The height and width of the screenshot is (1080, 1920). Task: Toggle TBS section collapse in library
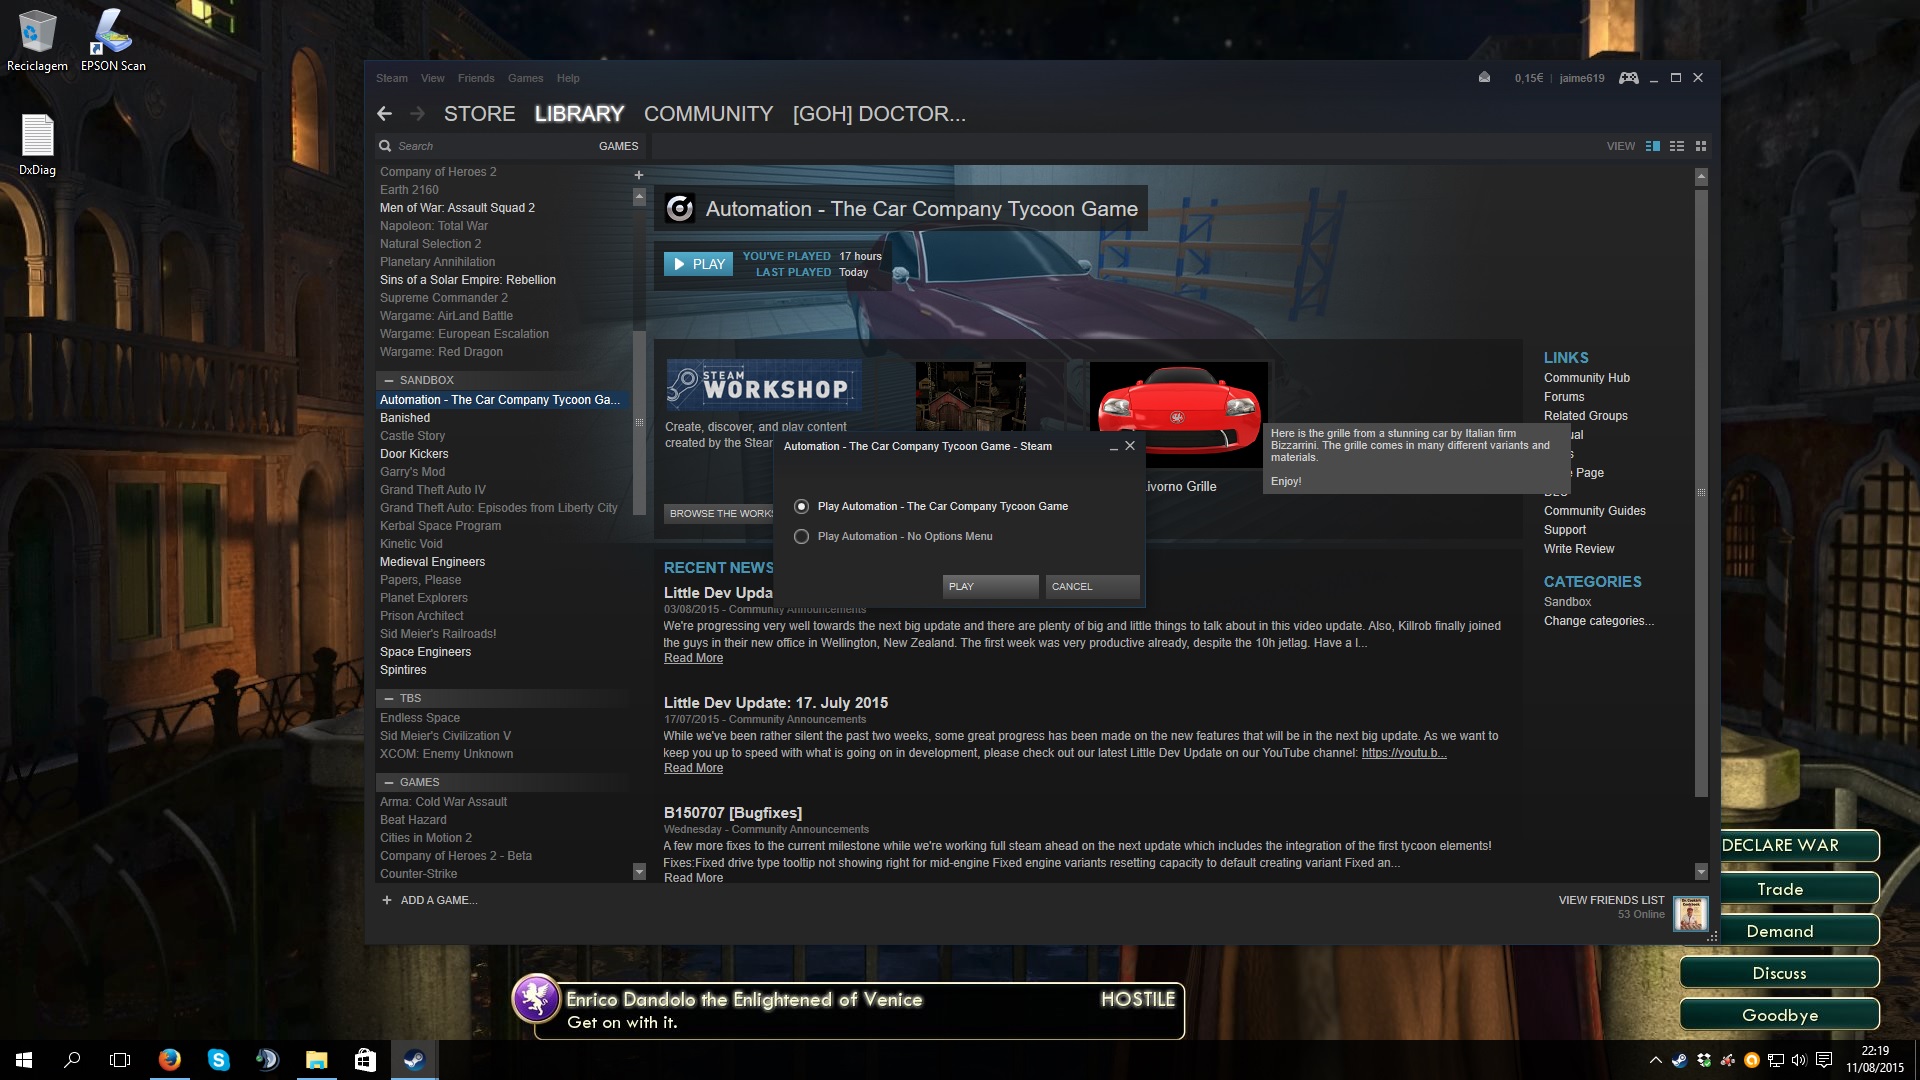(x=390, y=696)
